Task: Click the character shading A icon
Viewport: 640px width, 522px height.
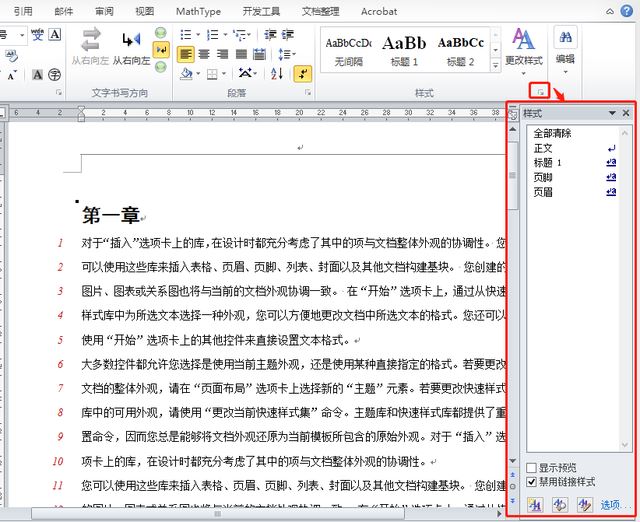Action: coord(37,75)
